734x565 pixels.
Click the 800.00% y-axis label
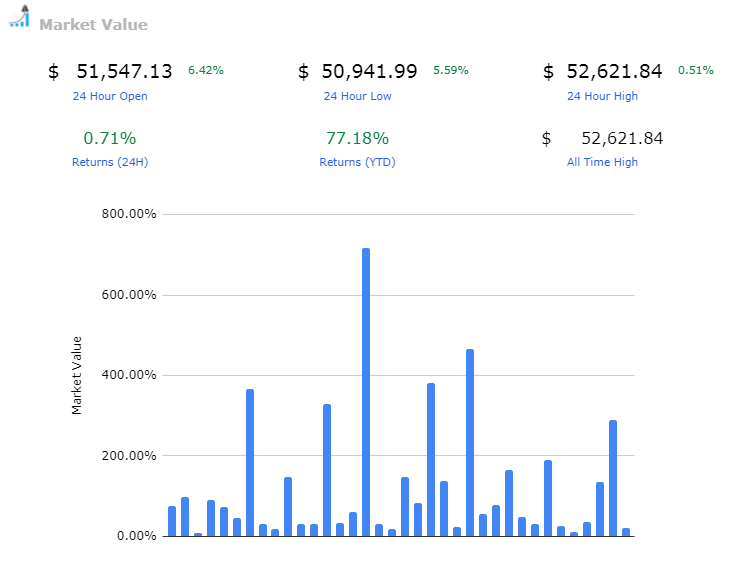[x=130, y=214]
